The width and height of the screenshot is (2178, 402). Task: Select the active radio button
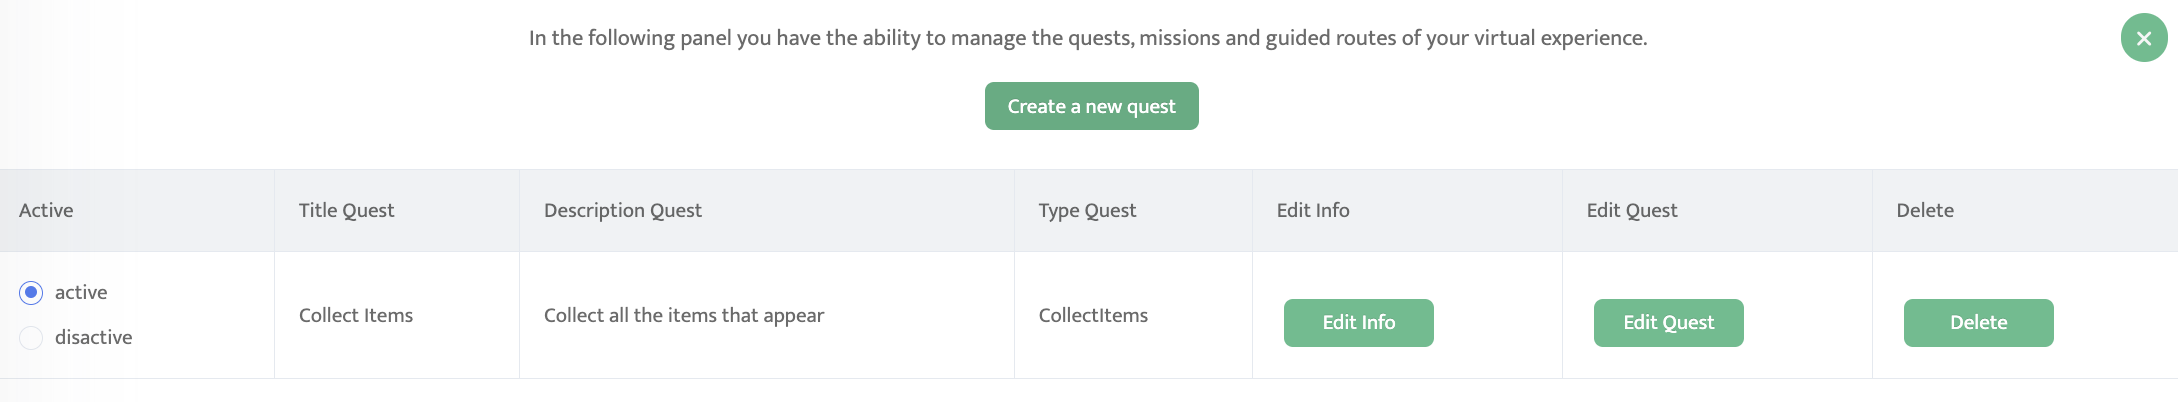click(x=31, y=292)
